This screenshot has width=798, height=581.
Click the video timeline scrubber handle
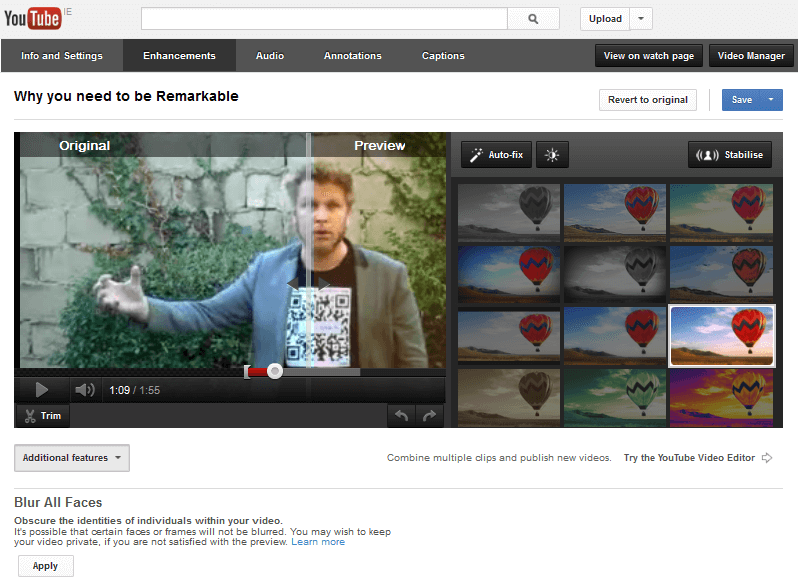(274, 371)
